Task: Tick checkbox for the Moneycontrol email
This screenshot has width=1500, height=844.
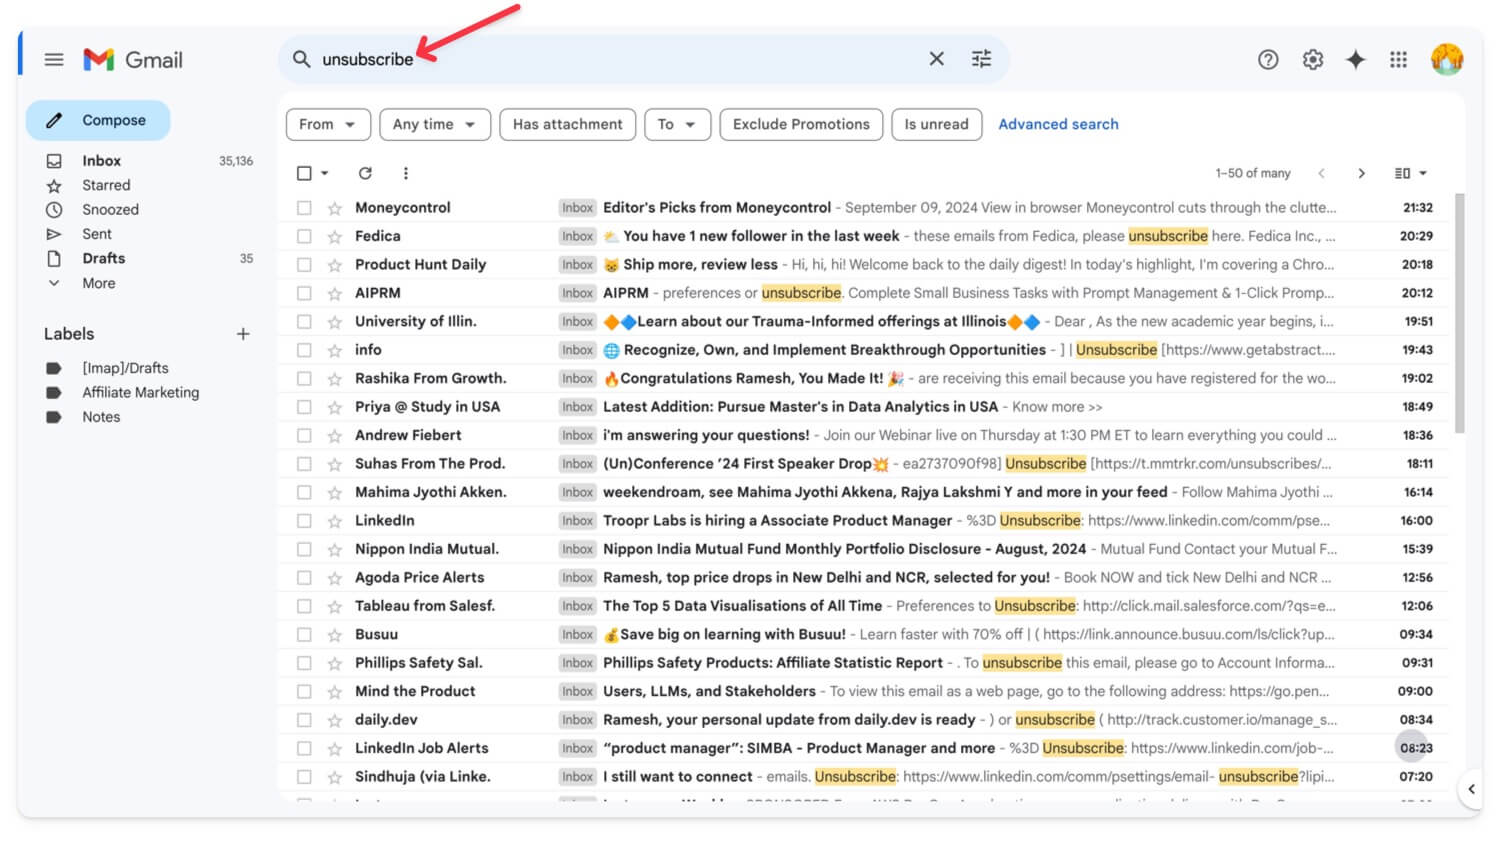Action: click(x=304, y=208)
